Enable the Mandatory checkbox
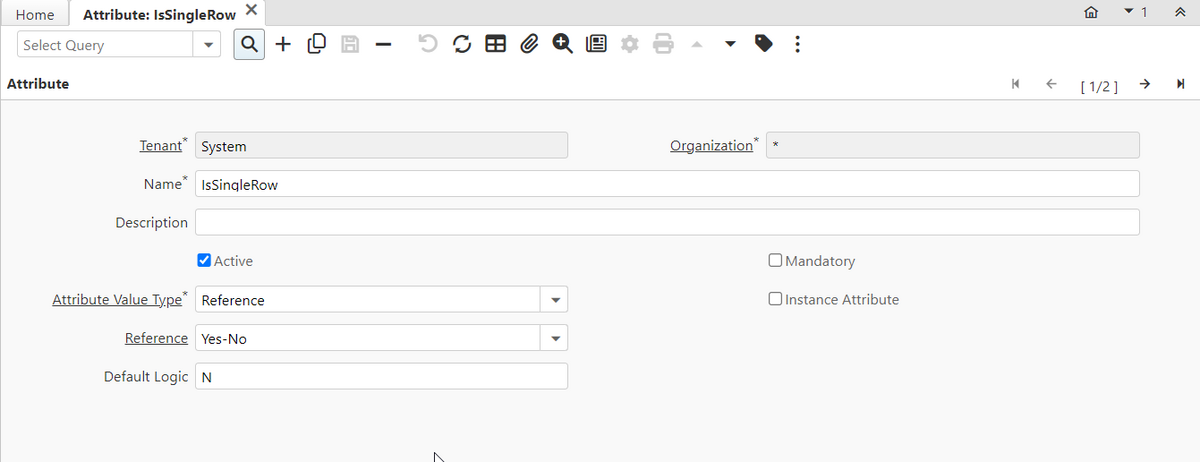This screenshot has width=1200, height=462. point(775,261)
